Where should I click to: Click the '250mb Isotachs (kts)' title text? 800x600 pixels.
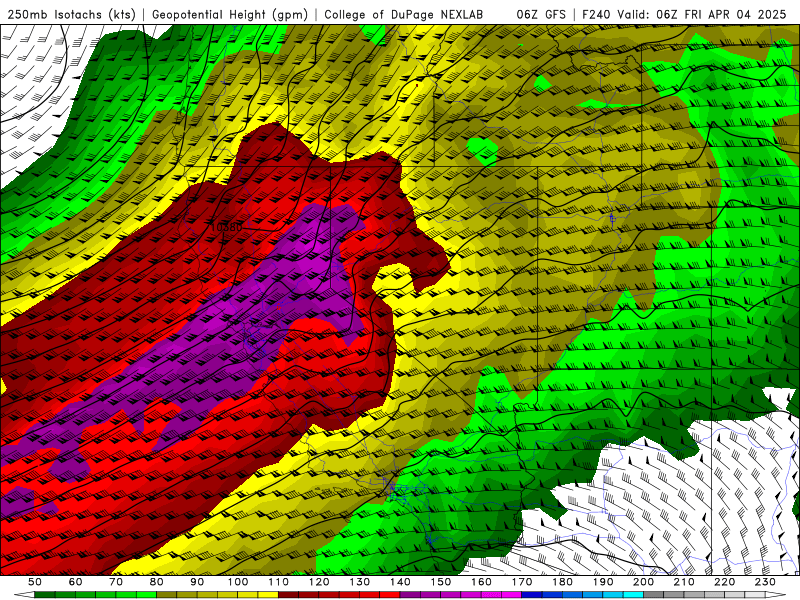click(71, 15)
